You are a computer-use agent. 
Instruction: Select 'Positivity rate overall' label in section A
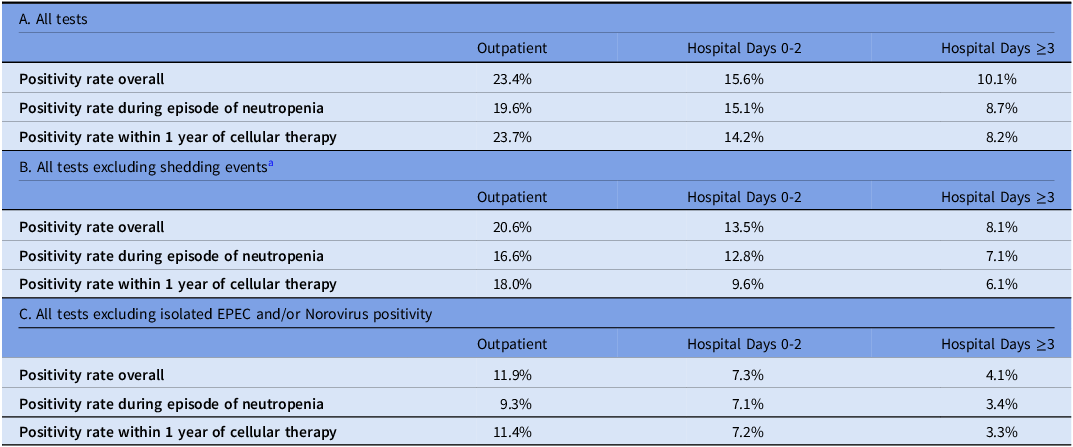coord(92,79)
